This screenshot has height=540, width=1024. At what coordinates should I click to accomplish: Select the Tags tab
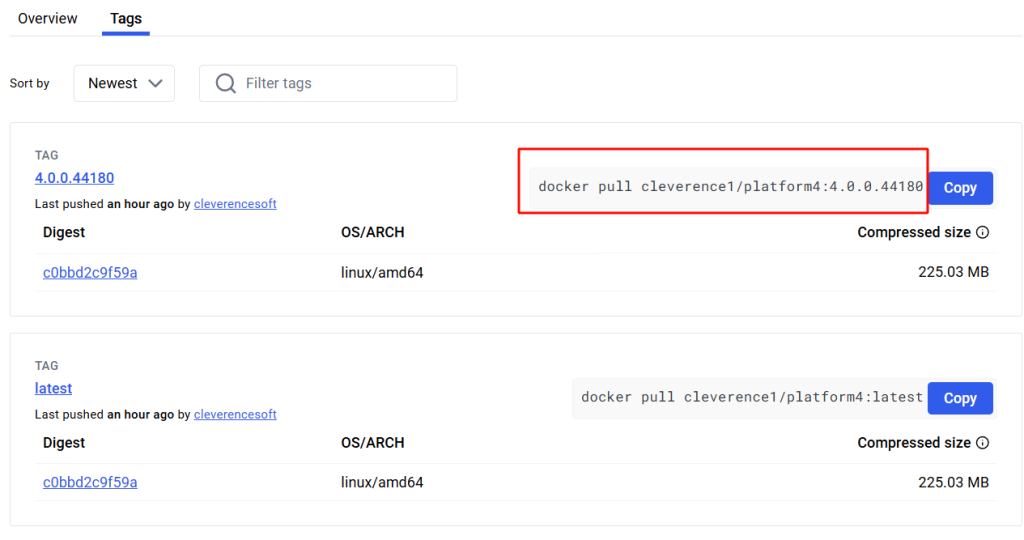[x=125, y=18]
